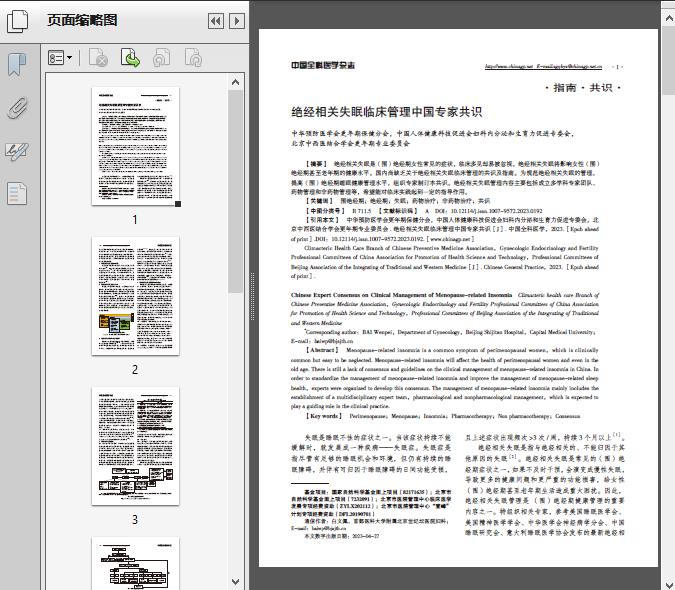Rotate pages counterclockwise icon
675x590 pixels.
(x=161, y=58)
